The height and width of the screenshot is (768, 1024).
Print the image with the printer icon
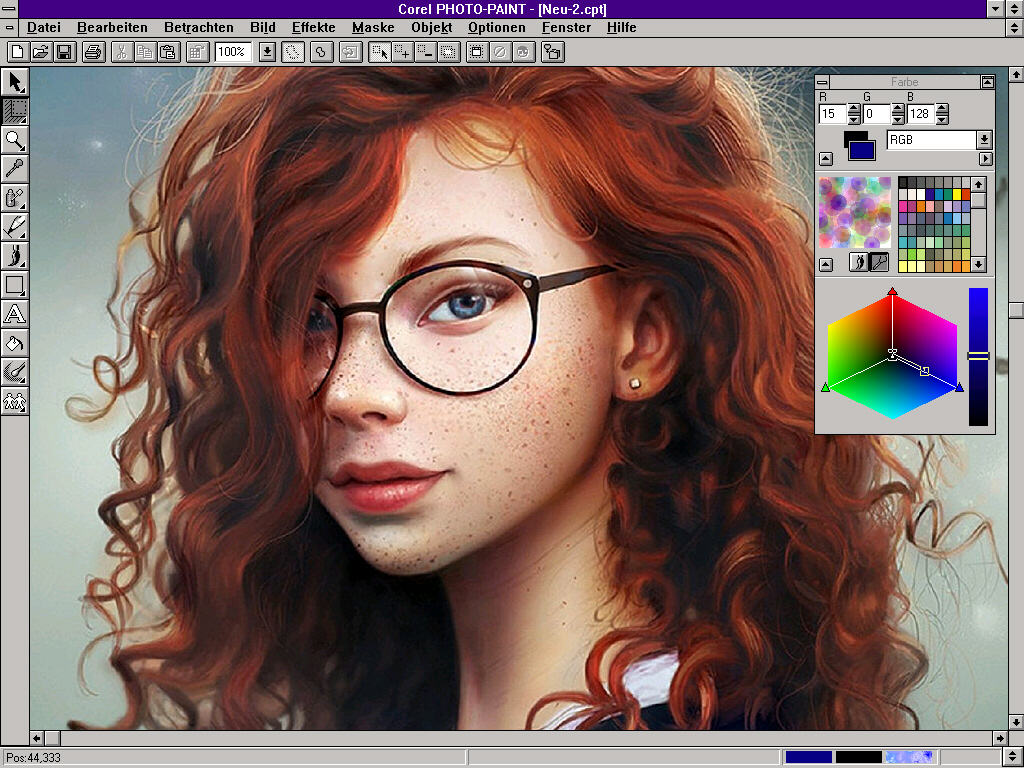93,52
